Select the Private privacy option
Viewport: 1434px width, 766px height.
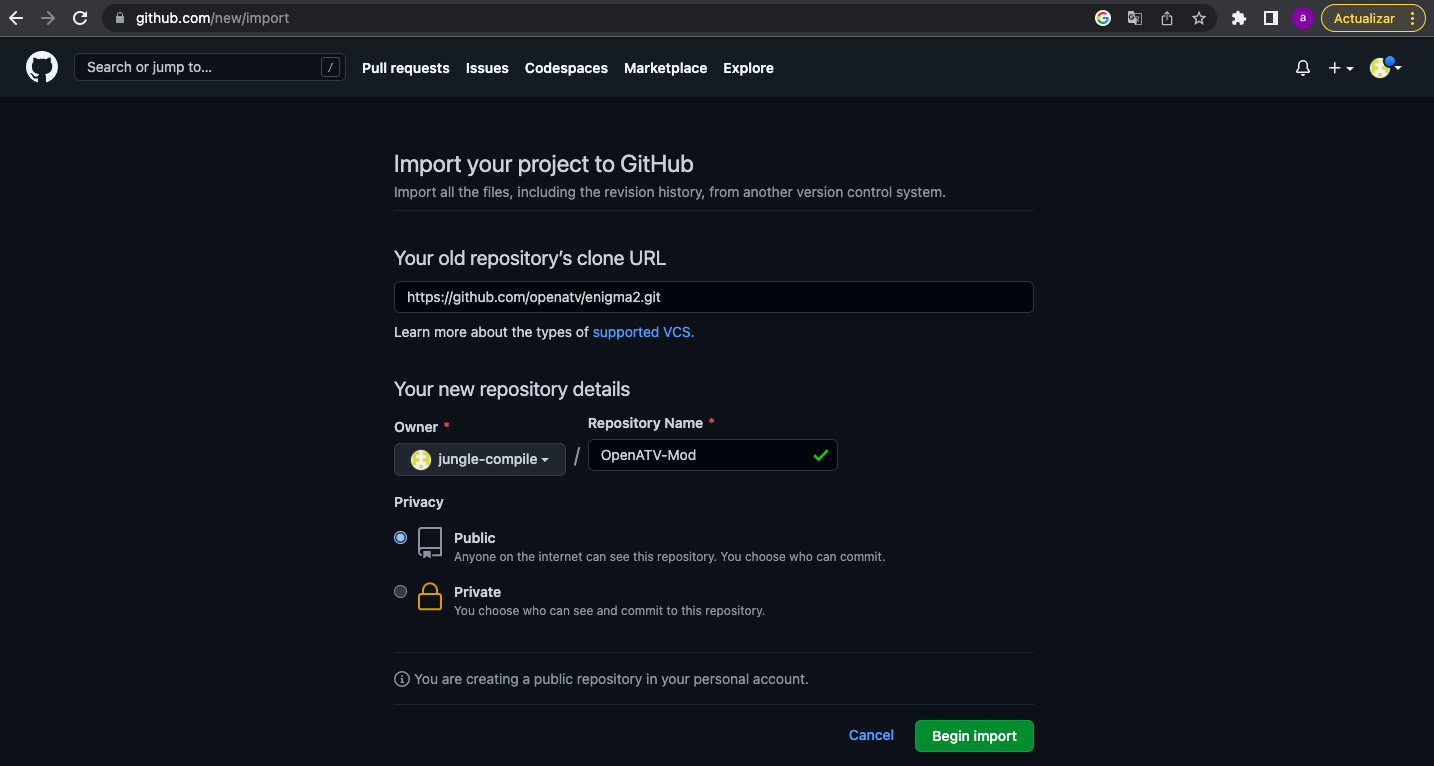[401, 592]
